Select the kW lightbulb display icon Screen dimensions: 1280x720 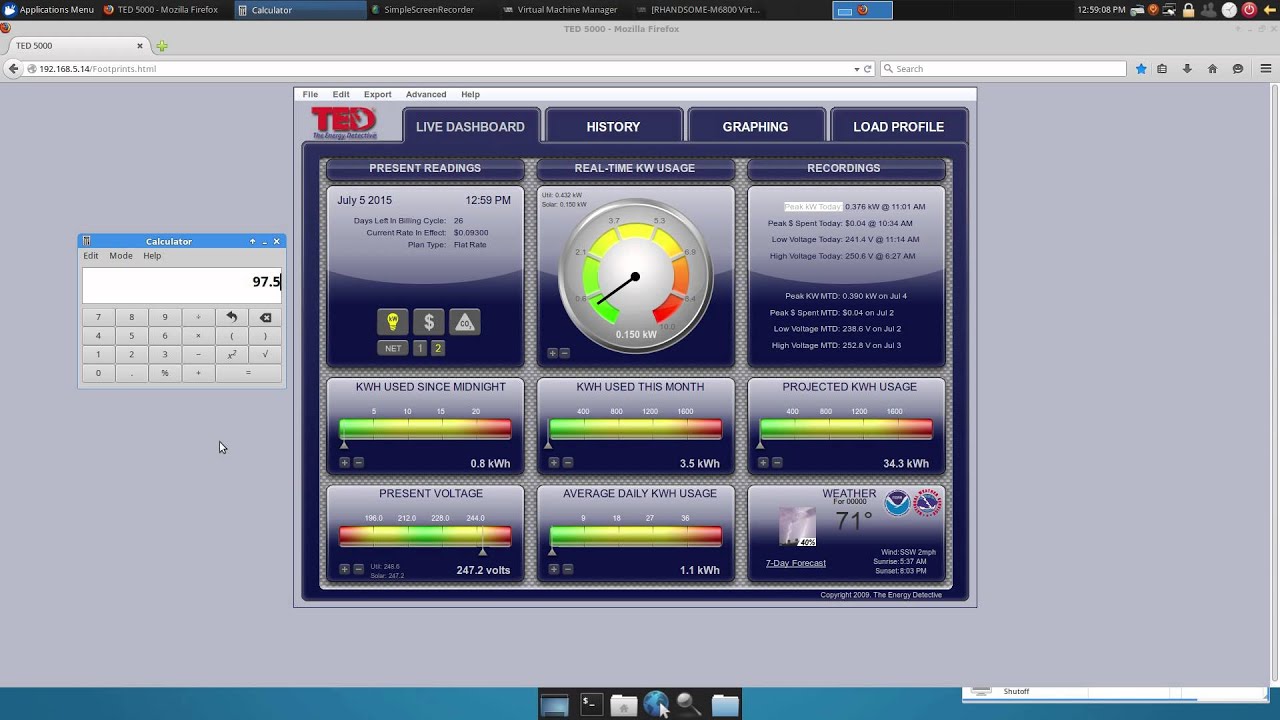393,321
